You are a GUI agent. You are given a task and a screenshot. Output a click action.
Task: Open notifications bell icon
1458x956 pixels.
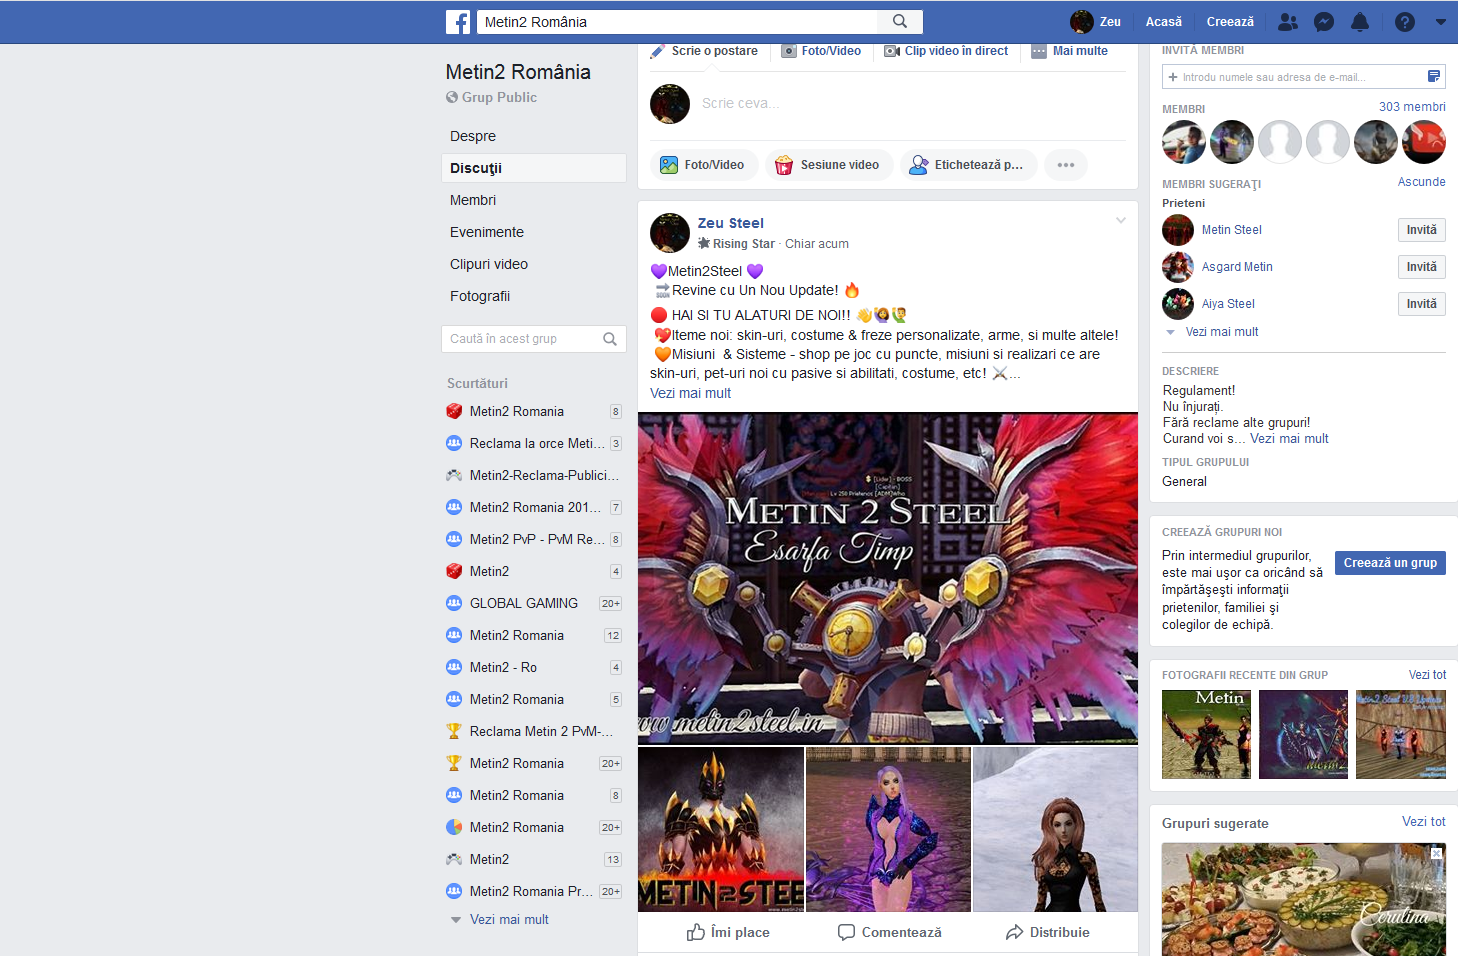point(1360,22)
